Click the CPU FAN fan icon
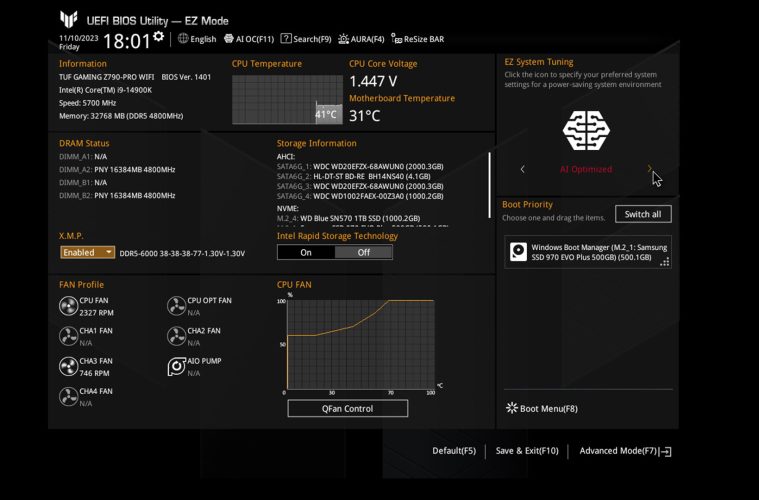Screen dimensions: 759x500 pyautogui.click(x=68, y=306)
